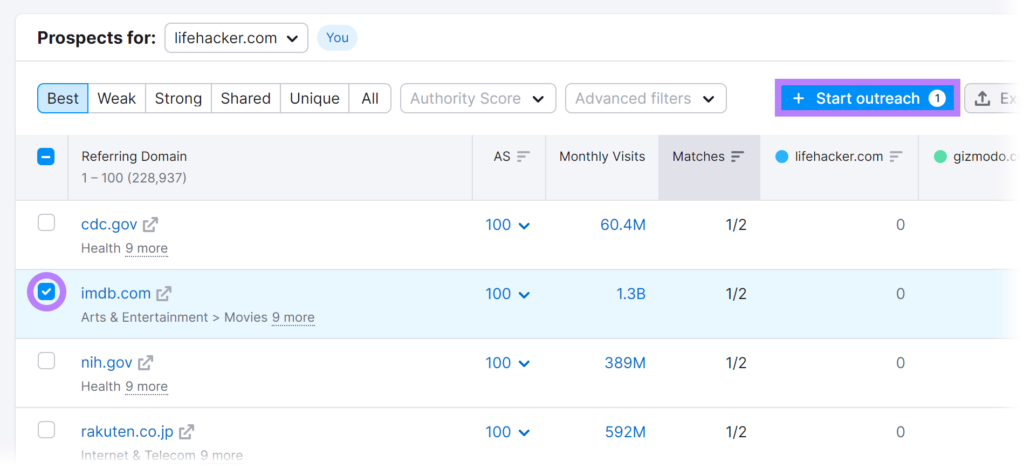
Task: Select the Weak tab
Action: [117, 99]
